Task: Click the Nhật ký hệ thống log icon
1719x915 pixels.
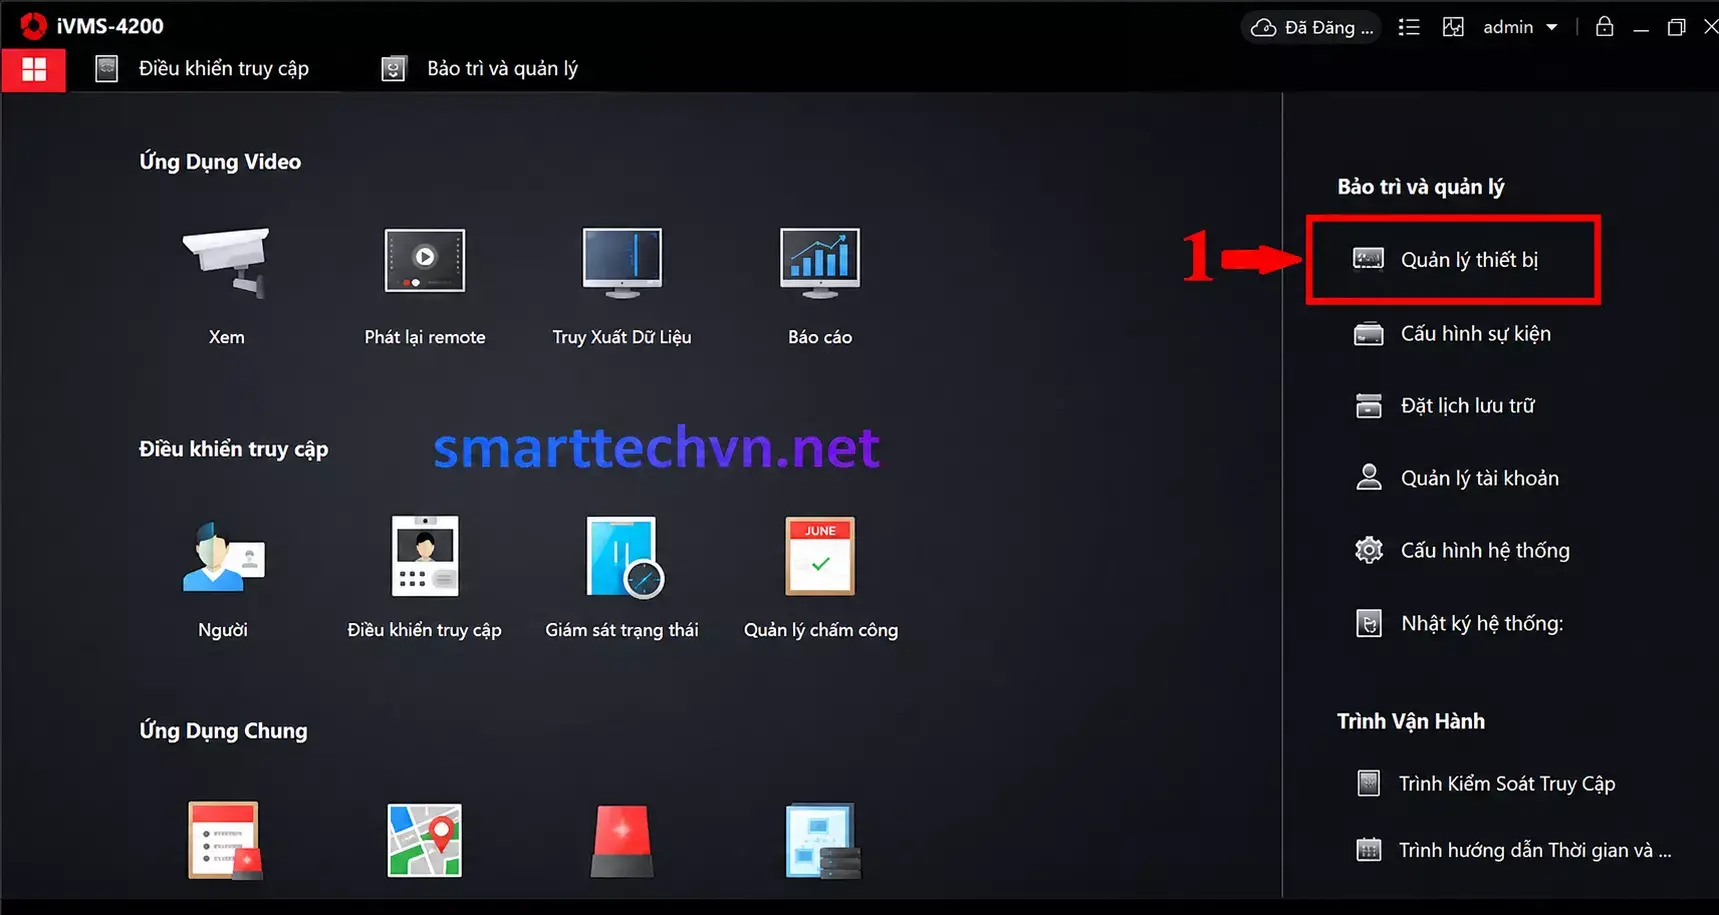Action: (x=1368, y=623)
